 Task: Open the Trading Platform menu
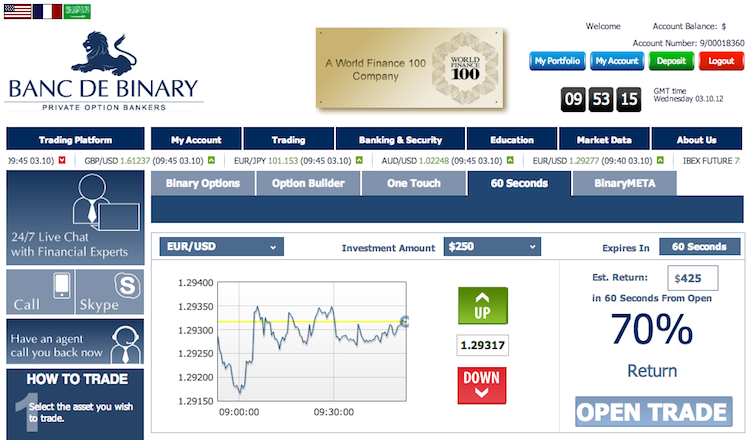pos(75,140)
